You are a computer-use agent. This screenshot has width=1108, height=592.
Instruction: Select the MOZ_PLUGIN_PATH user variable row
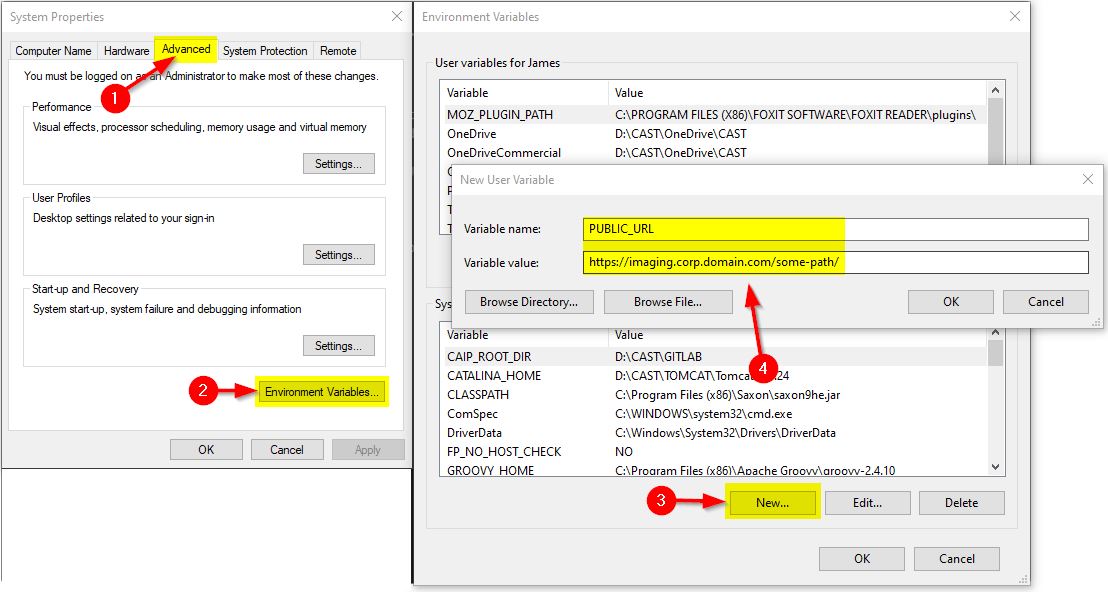499,115
